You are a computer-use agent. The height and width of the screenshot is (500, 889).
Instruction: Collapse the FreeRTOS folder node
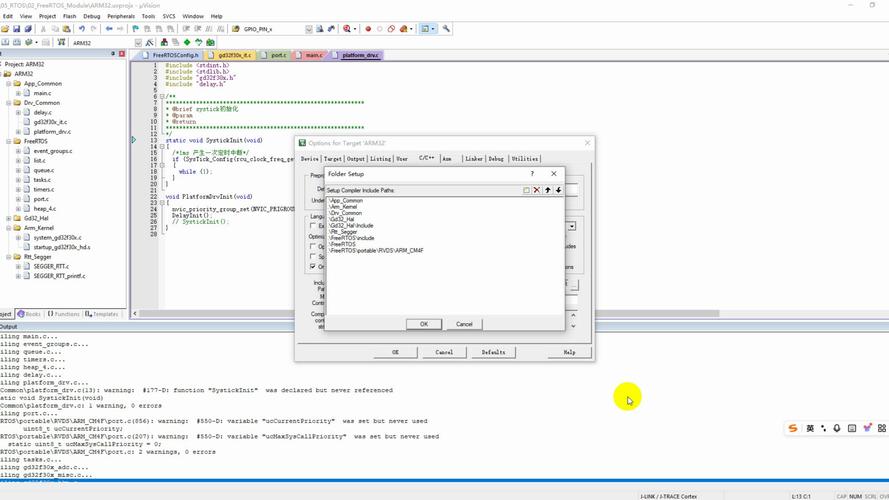pos(9,141)
